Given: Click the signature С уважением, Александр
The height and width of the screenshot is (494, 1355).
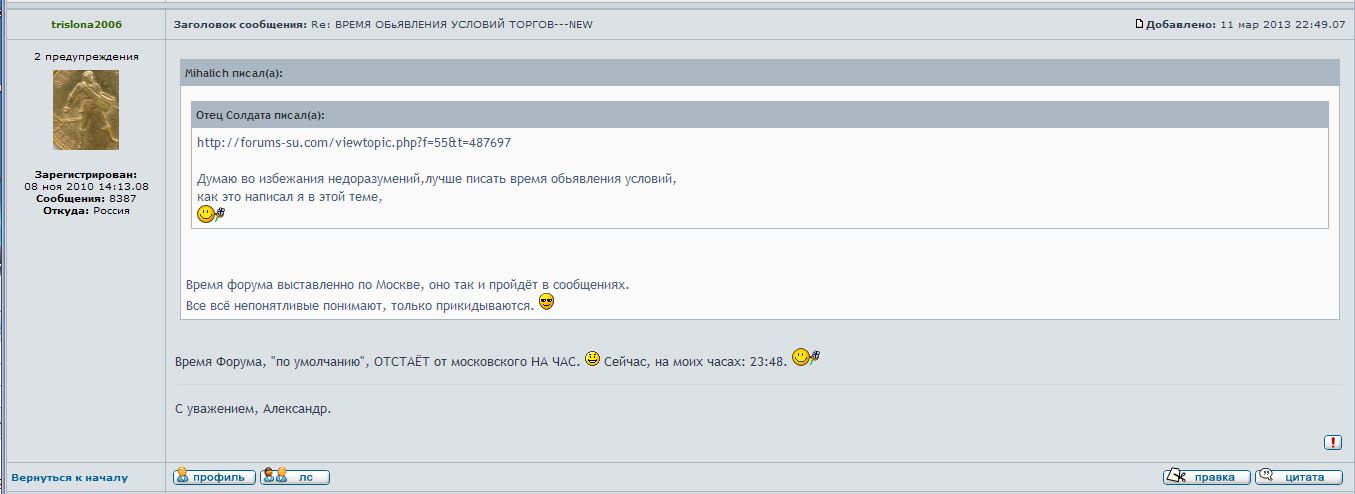Looking at the screenshot, I should (x=252, y=409).
